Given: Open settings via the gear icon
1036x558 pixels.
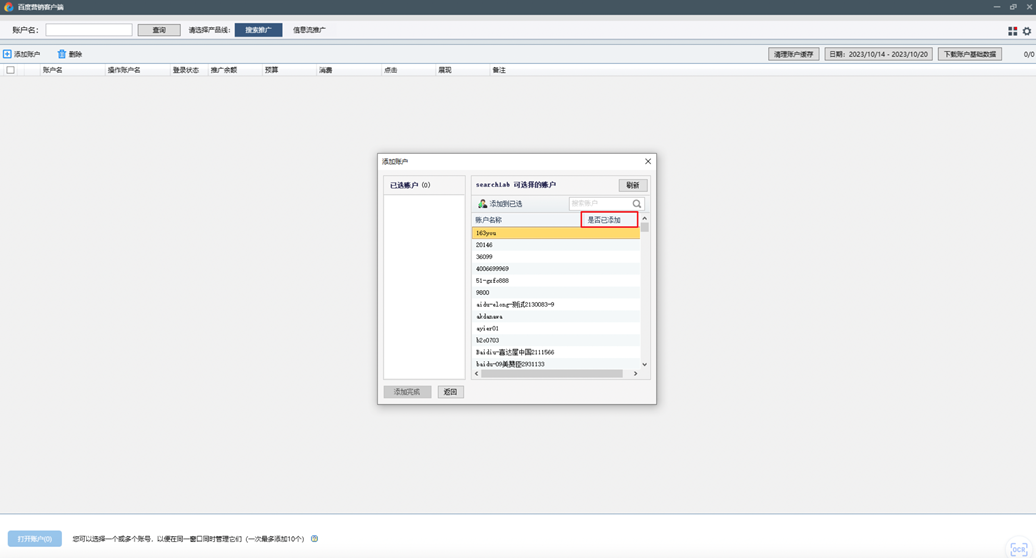Looking at the screenshot, I should [1026, 31].
